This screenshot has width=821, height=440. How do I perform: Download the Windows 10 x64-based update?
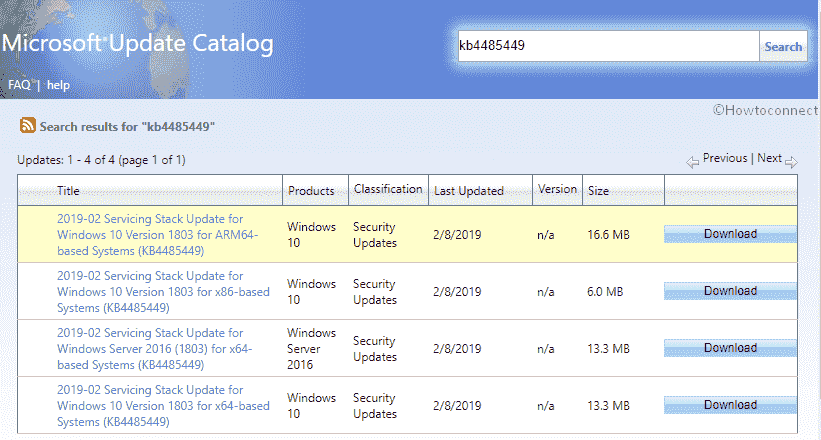(730, 405)
